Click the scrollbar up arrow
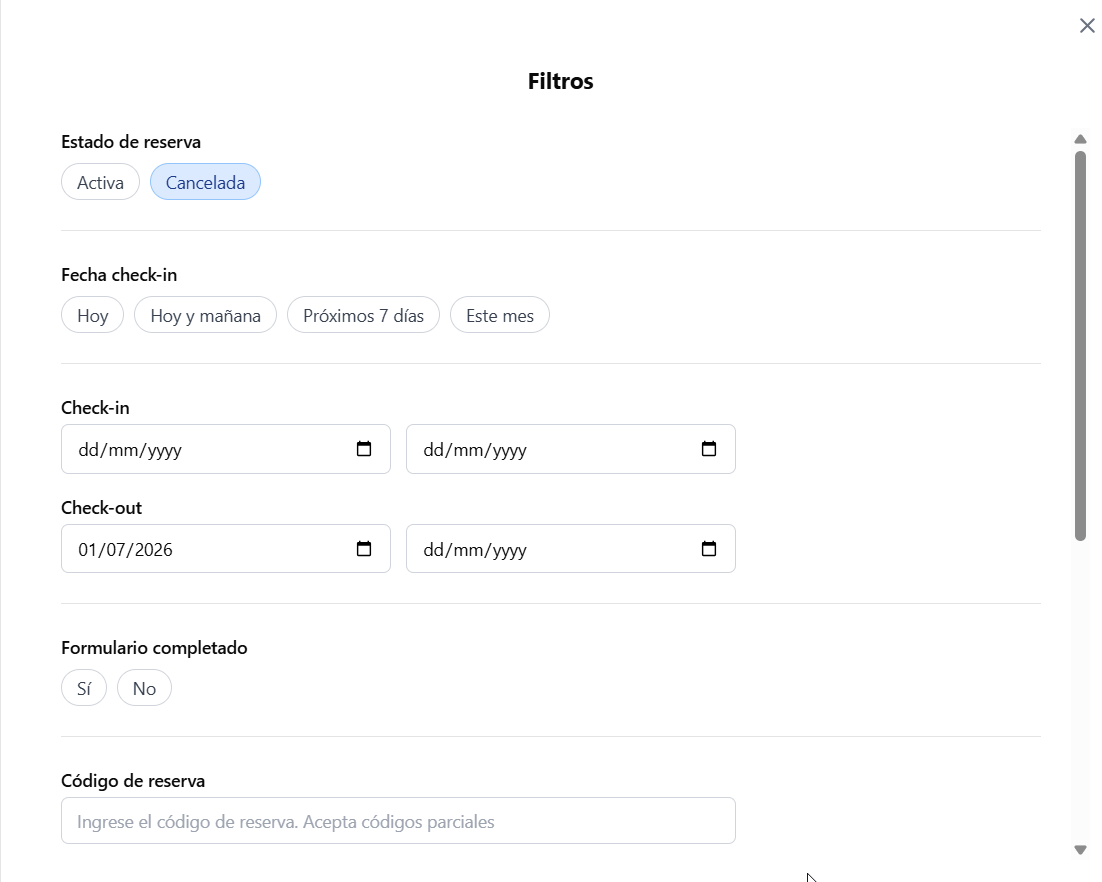The image size is (1102, 882). (x=1080, y=139)
